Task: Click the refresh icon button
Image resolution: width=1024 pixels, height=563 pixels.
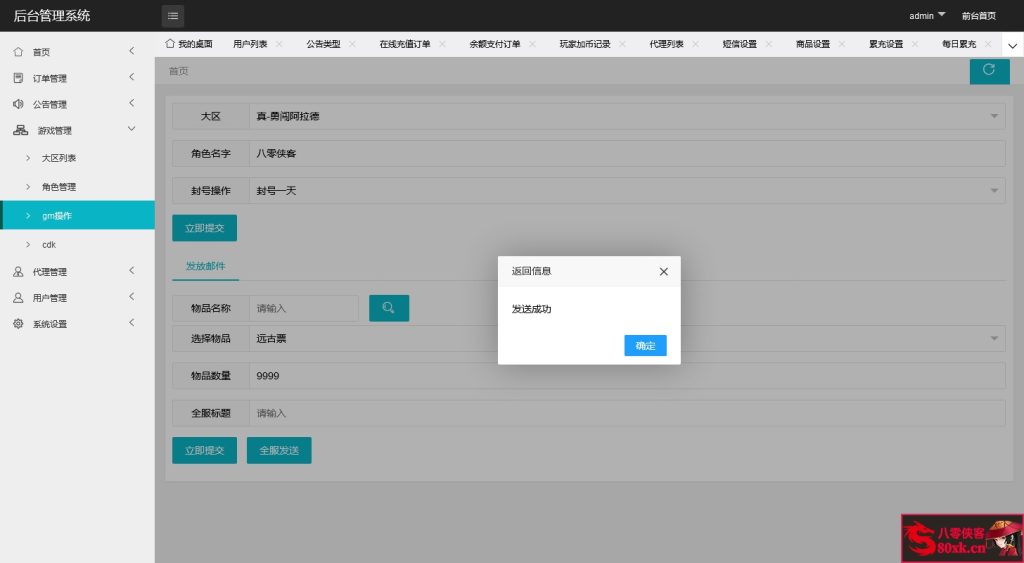Action: pyautogui.click(x=989, y=71)
